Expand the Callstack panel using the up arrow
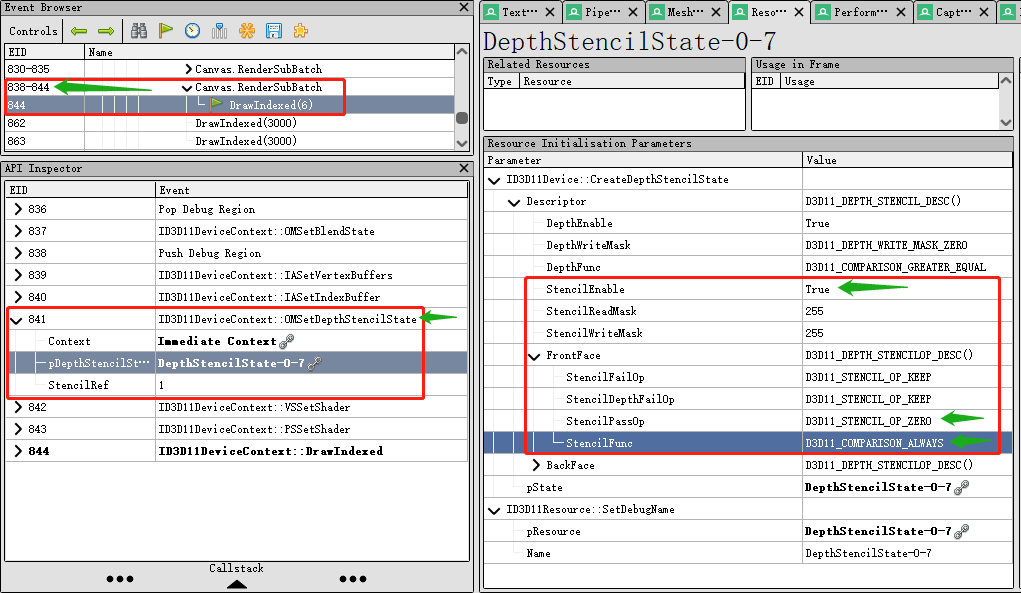The height and width of the screenshot is (593, 1021). tap(236, 584)
